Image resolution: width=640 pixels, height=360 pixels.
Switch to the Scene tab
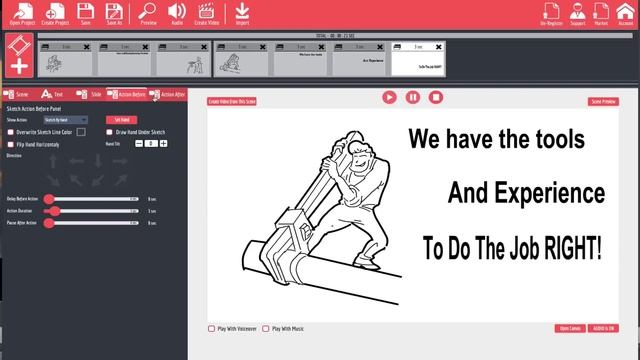[16, 94]
